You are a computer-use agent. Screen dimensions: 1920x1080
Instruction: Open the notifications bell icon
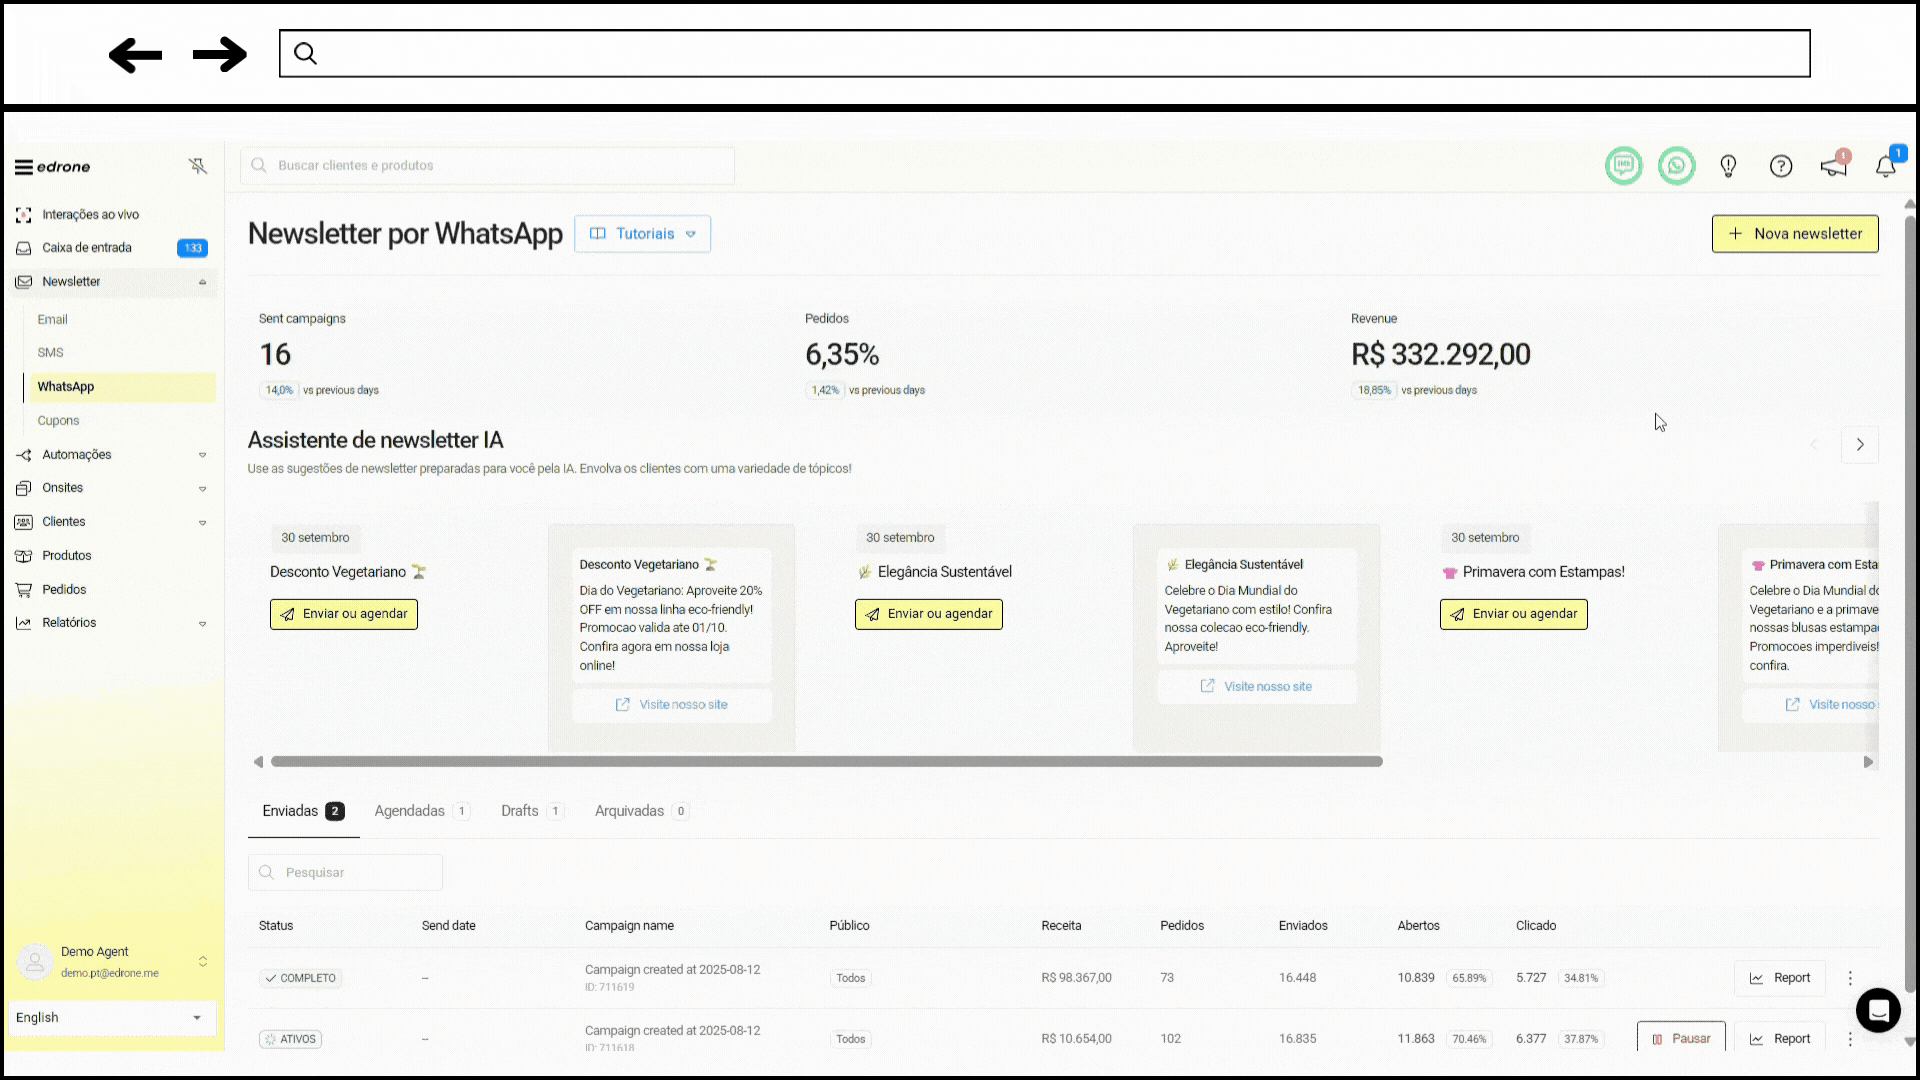(1886, 166)
